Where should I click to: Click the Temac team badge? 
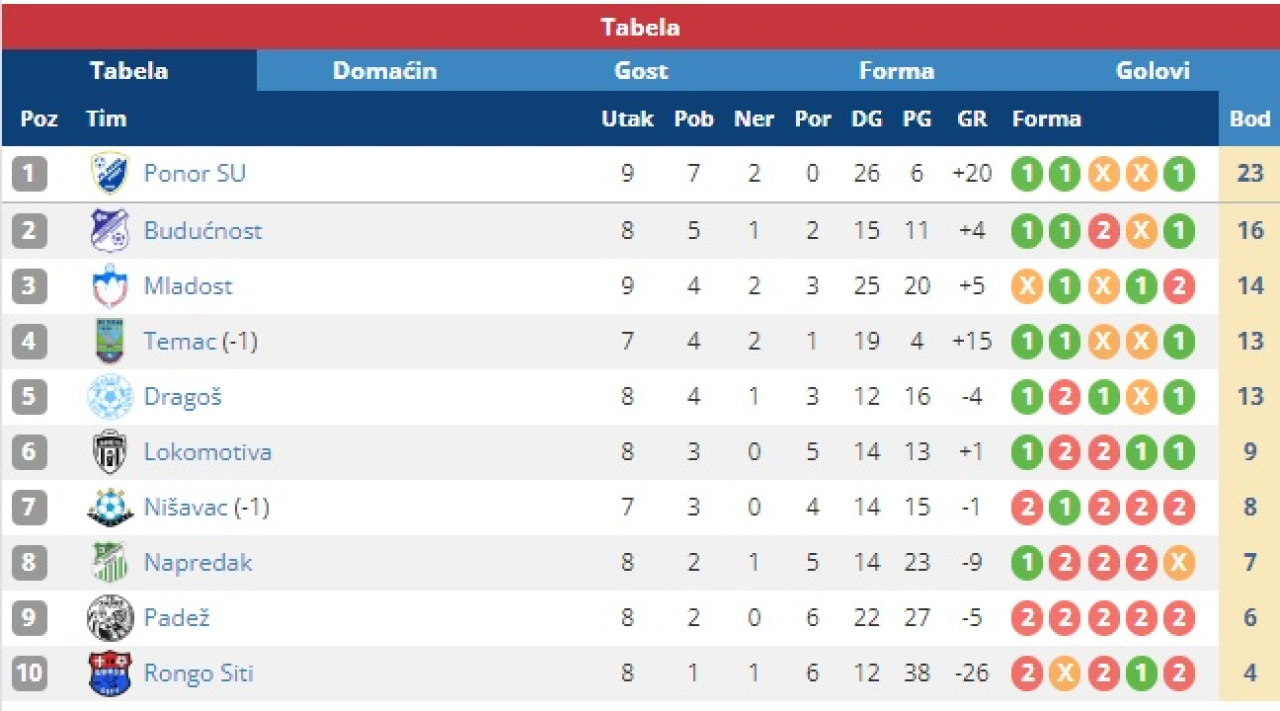point(109,342)
